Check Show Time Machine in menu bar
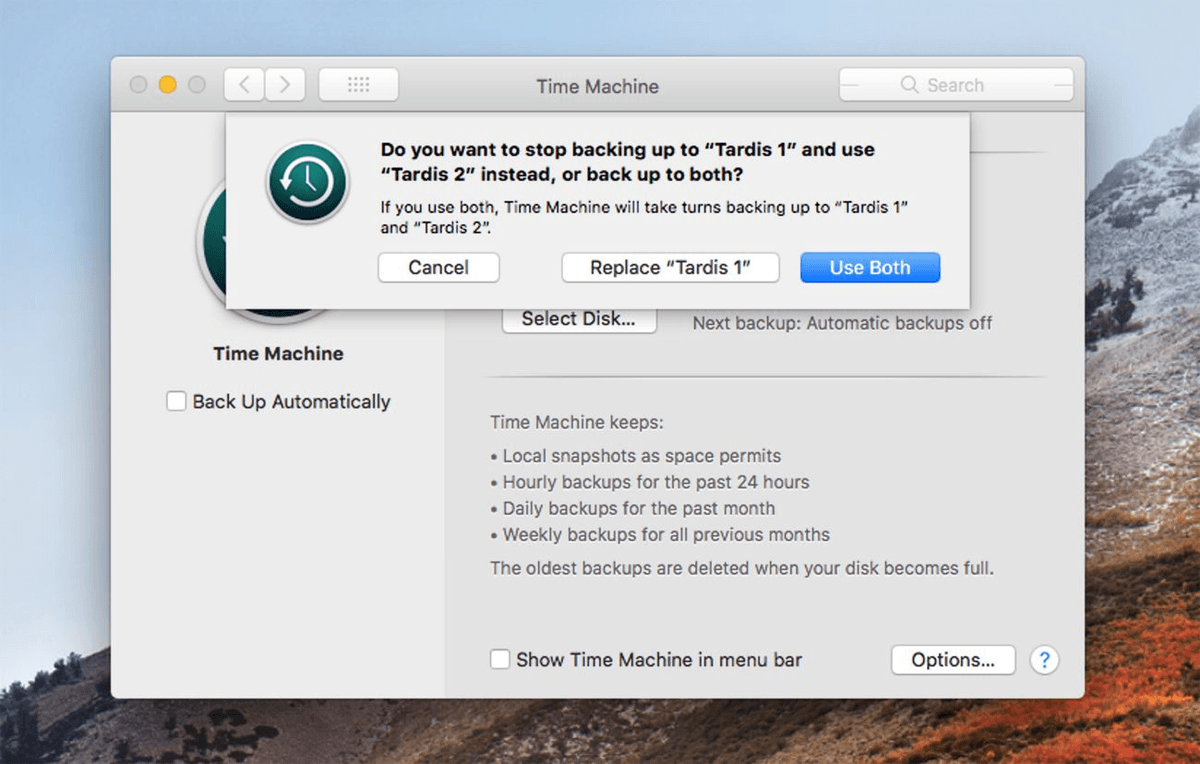This screenshot has height=764, width=1200. coord(499,659)
